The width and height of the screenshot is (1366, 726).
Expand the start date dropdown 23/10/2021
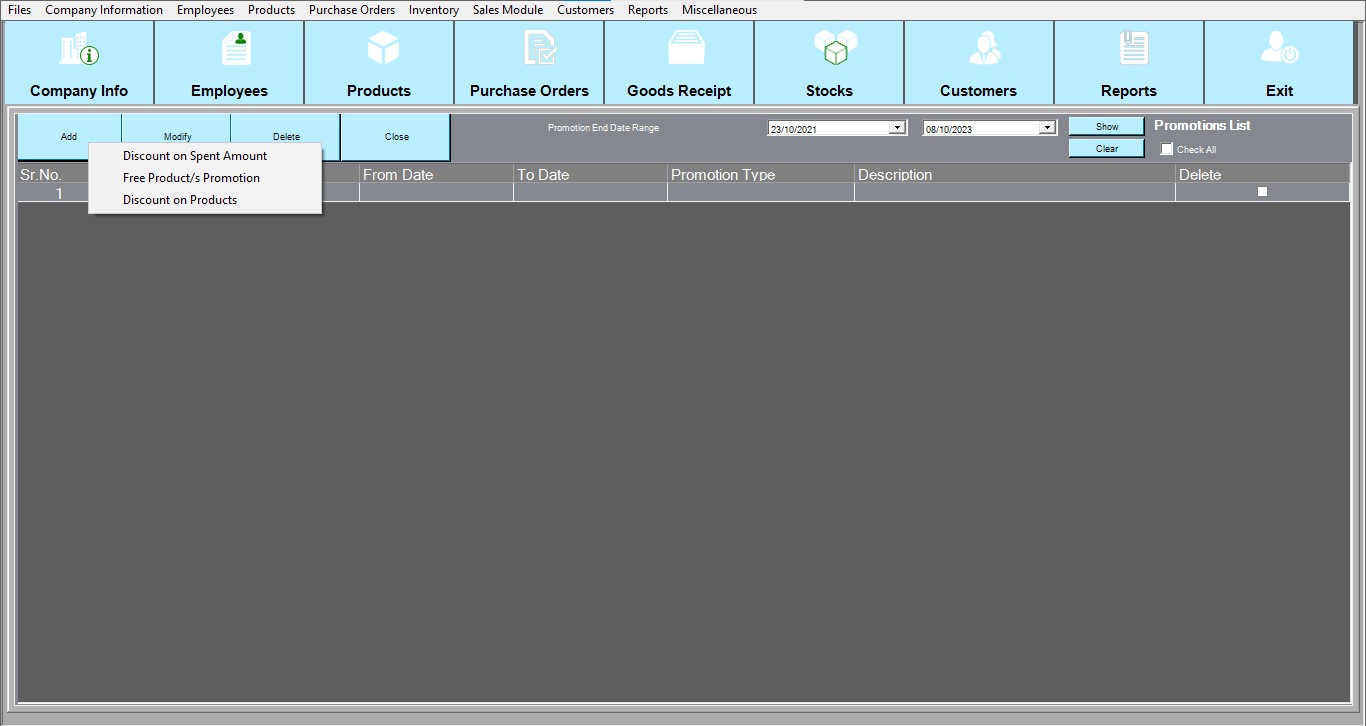click(897, 128)
